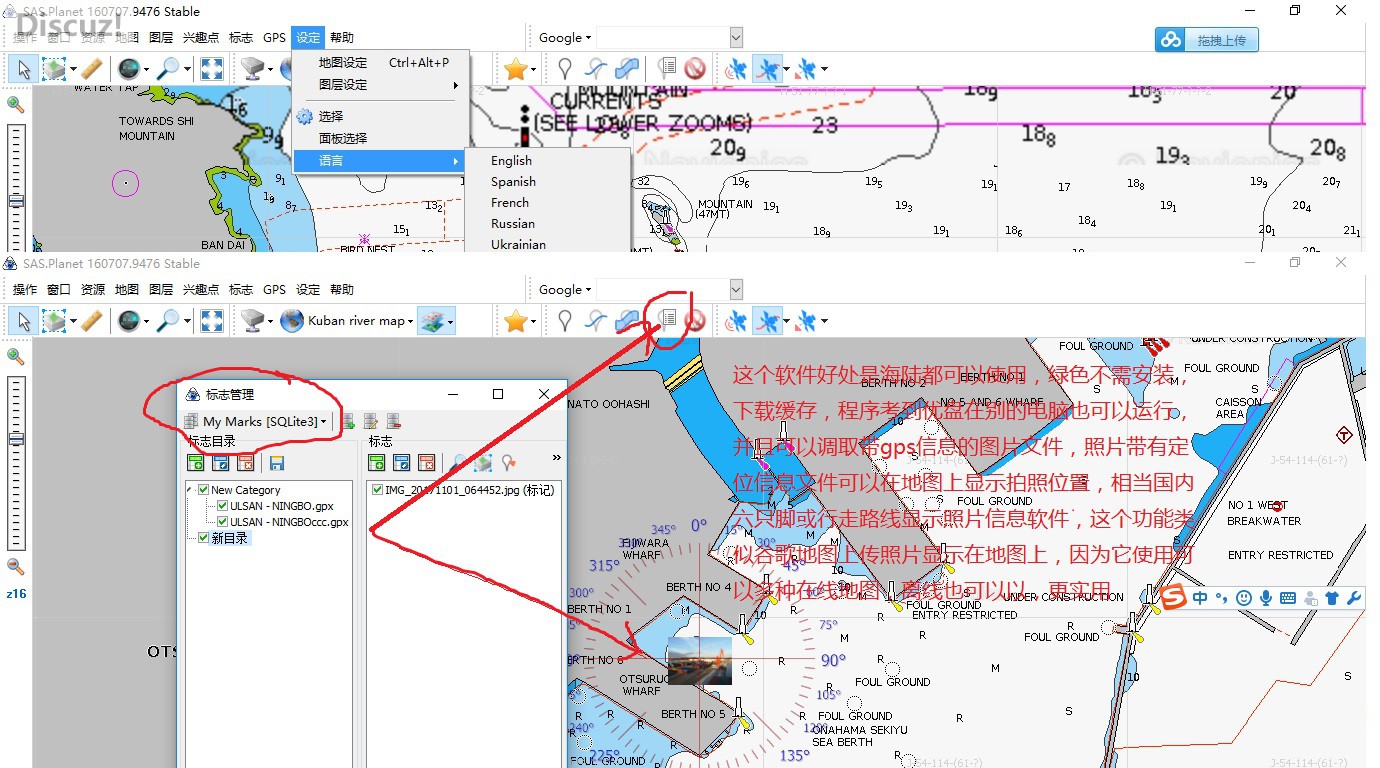Choose add polygon tool in upper window

(x=627, y=69)
